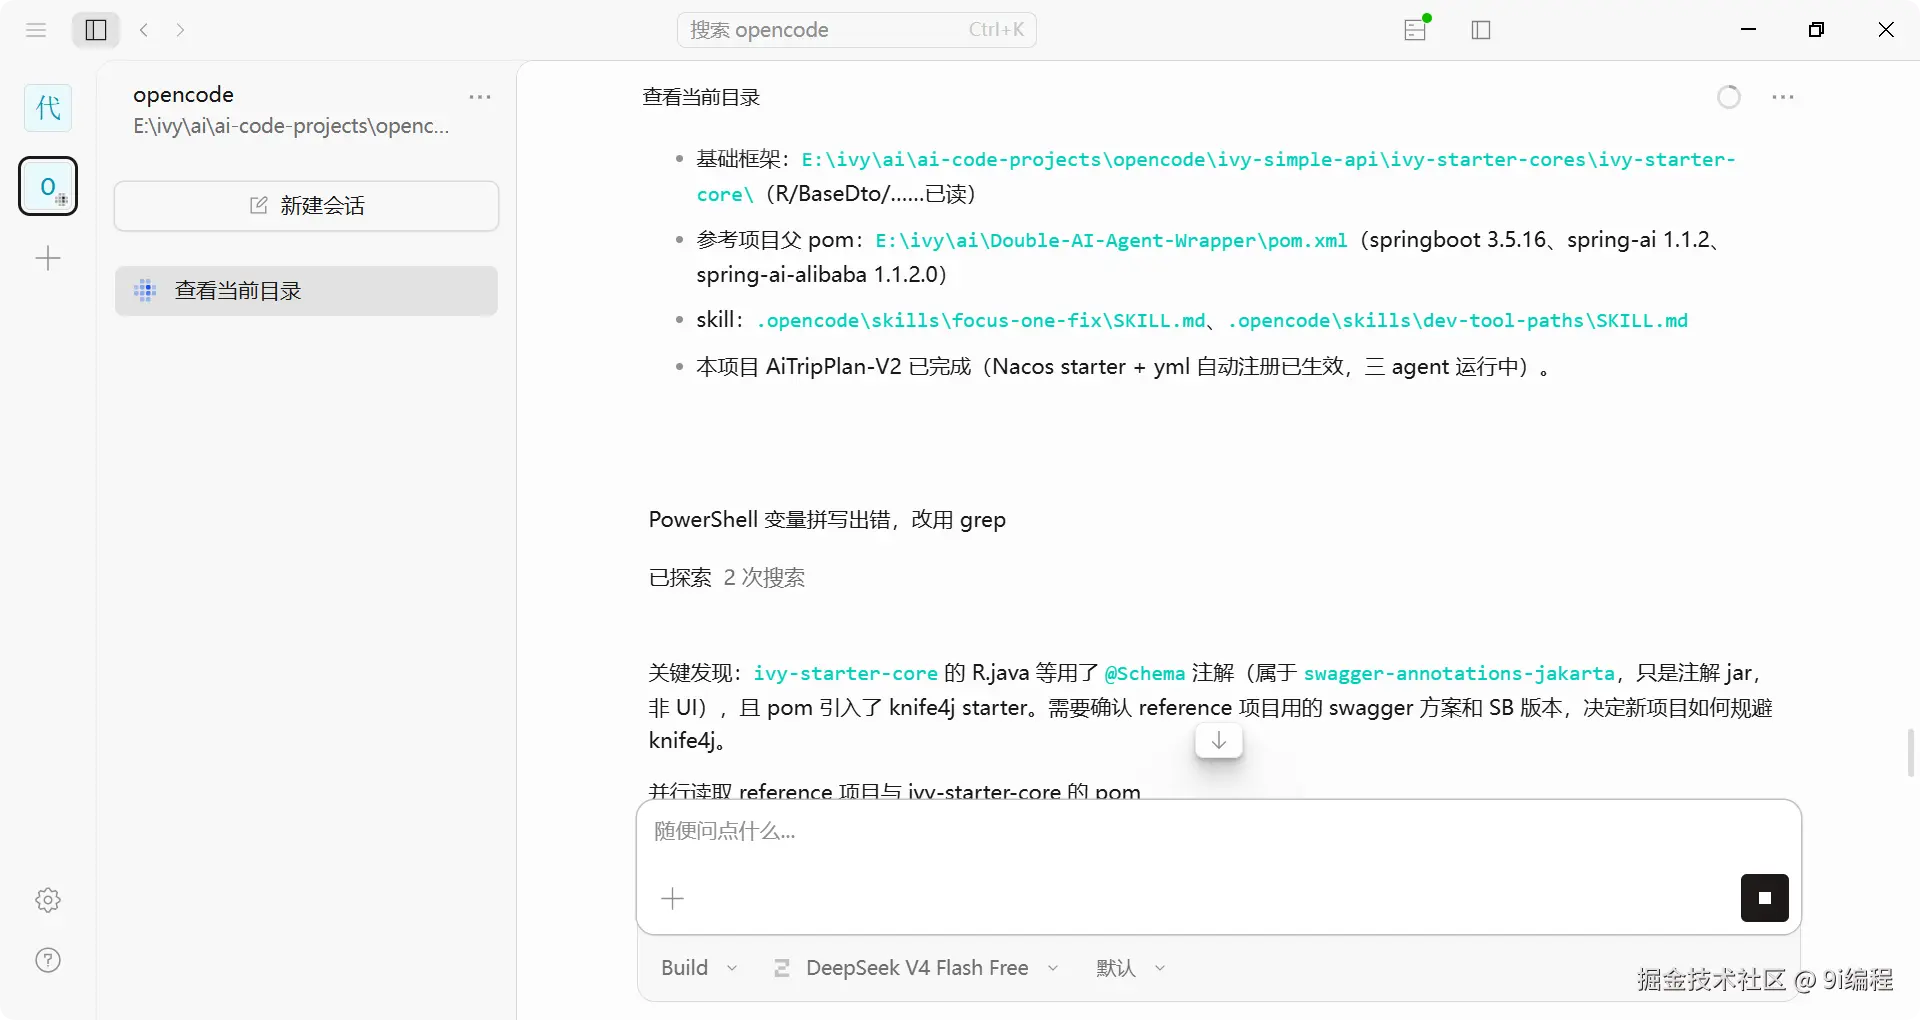Click the 查看当前目录 session title

click(701, 97)
